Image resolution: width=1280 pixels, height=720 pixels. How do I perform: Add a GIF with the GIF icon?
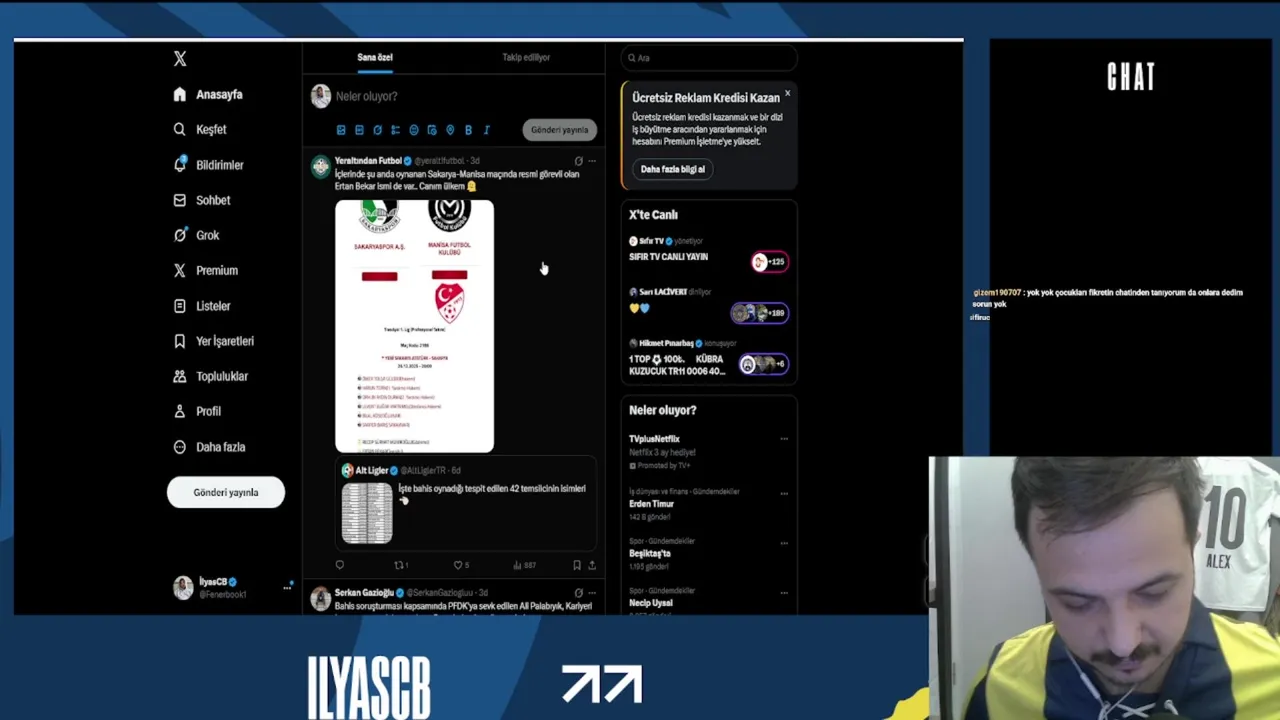click(x=359, y=130)
